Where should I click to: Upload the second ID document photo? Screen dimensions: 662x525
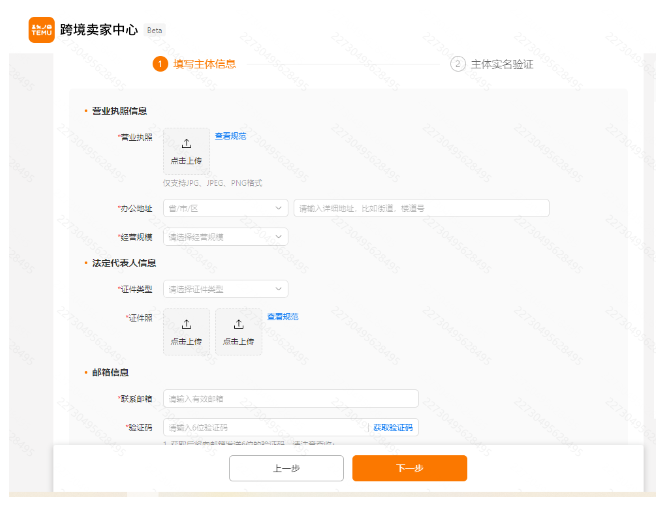coord(238,331)
